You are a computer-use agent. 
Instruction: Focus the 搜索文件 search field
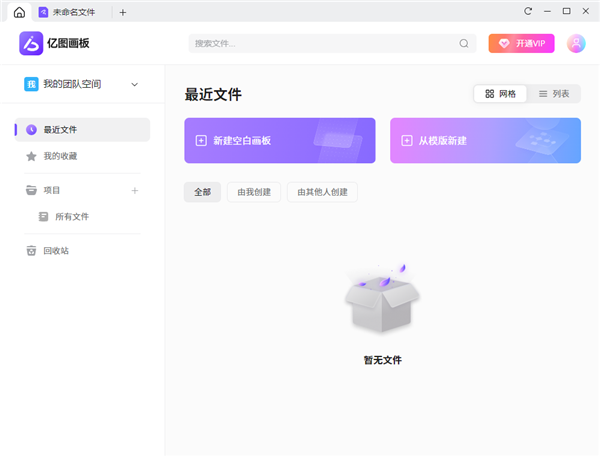320,44
